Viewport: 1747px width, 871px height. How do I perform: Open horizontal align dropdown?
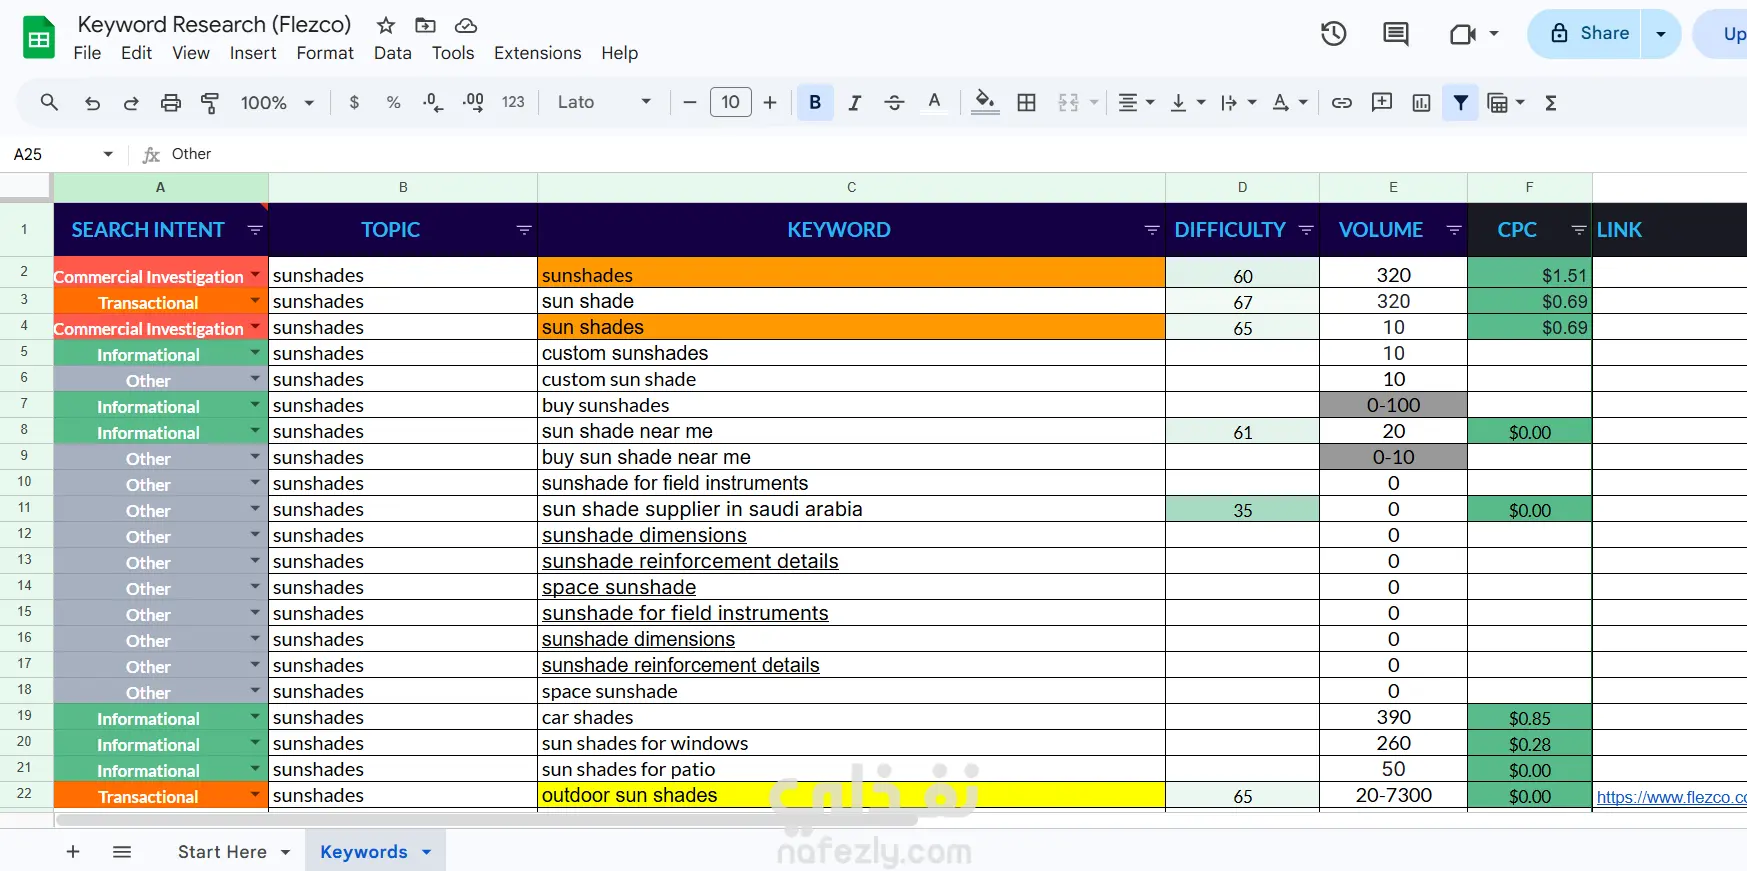pyautogui.click(x=1136, y=102)
